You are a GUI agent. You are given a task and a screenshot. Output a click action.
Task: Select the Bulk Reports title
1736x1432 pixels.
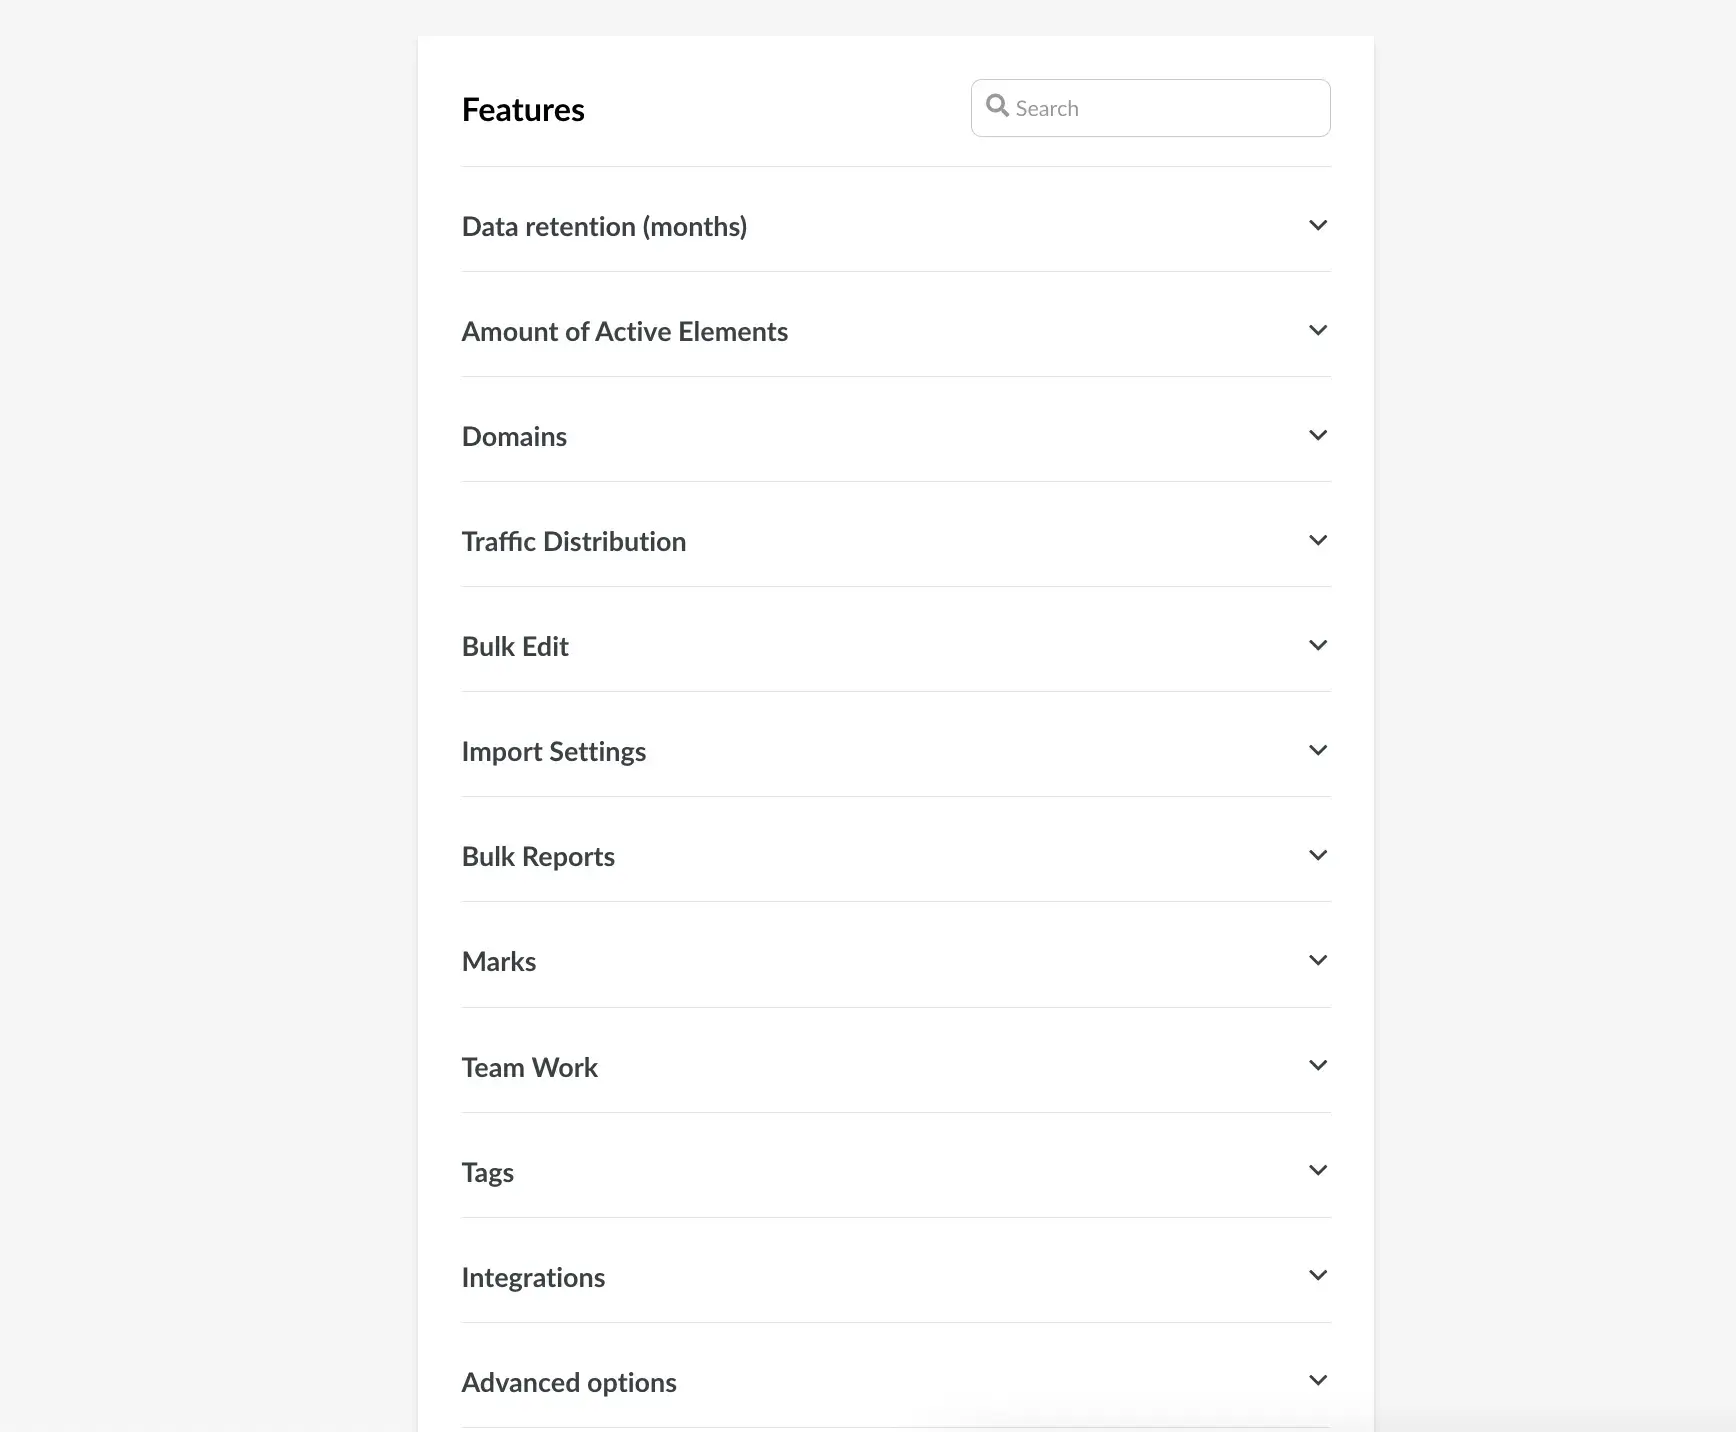(x=538, y=857)
